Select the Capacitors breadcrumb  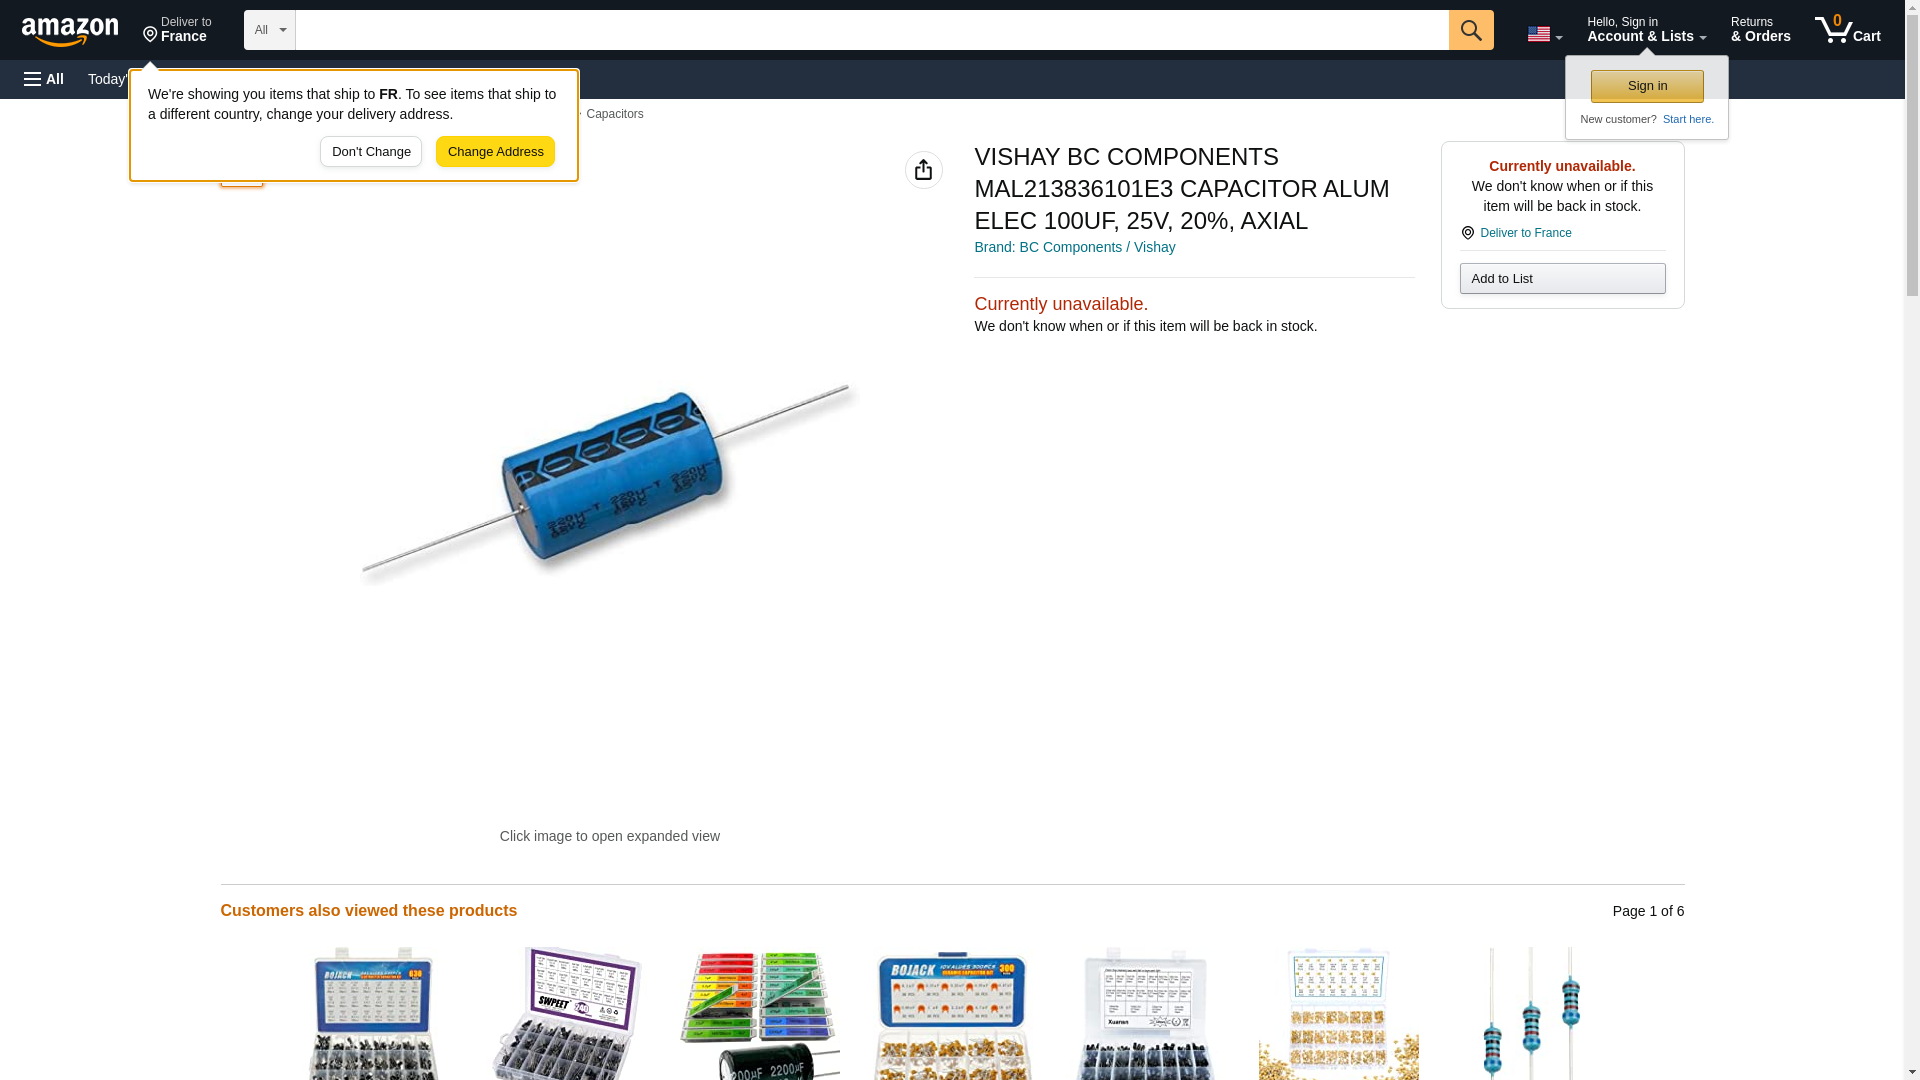tap(614, 114)
